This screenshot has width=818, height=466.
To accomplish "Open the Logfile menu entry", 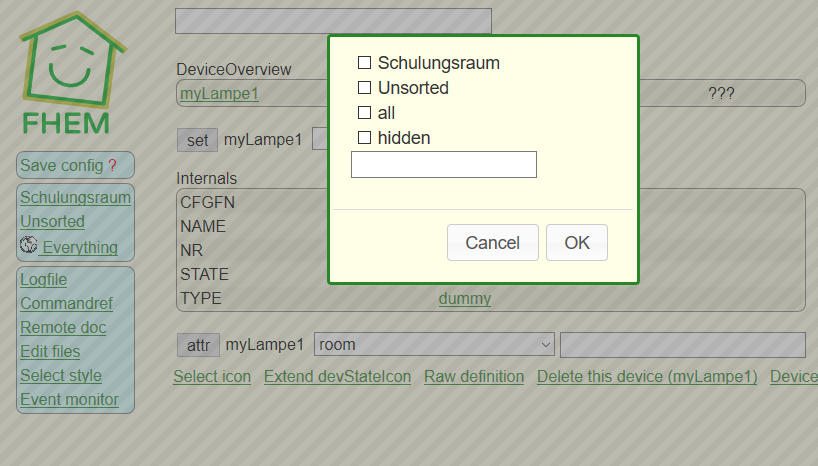I will point(43,280).
